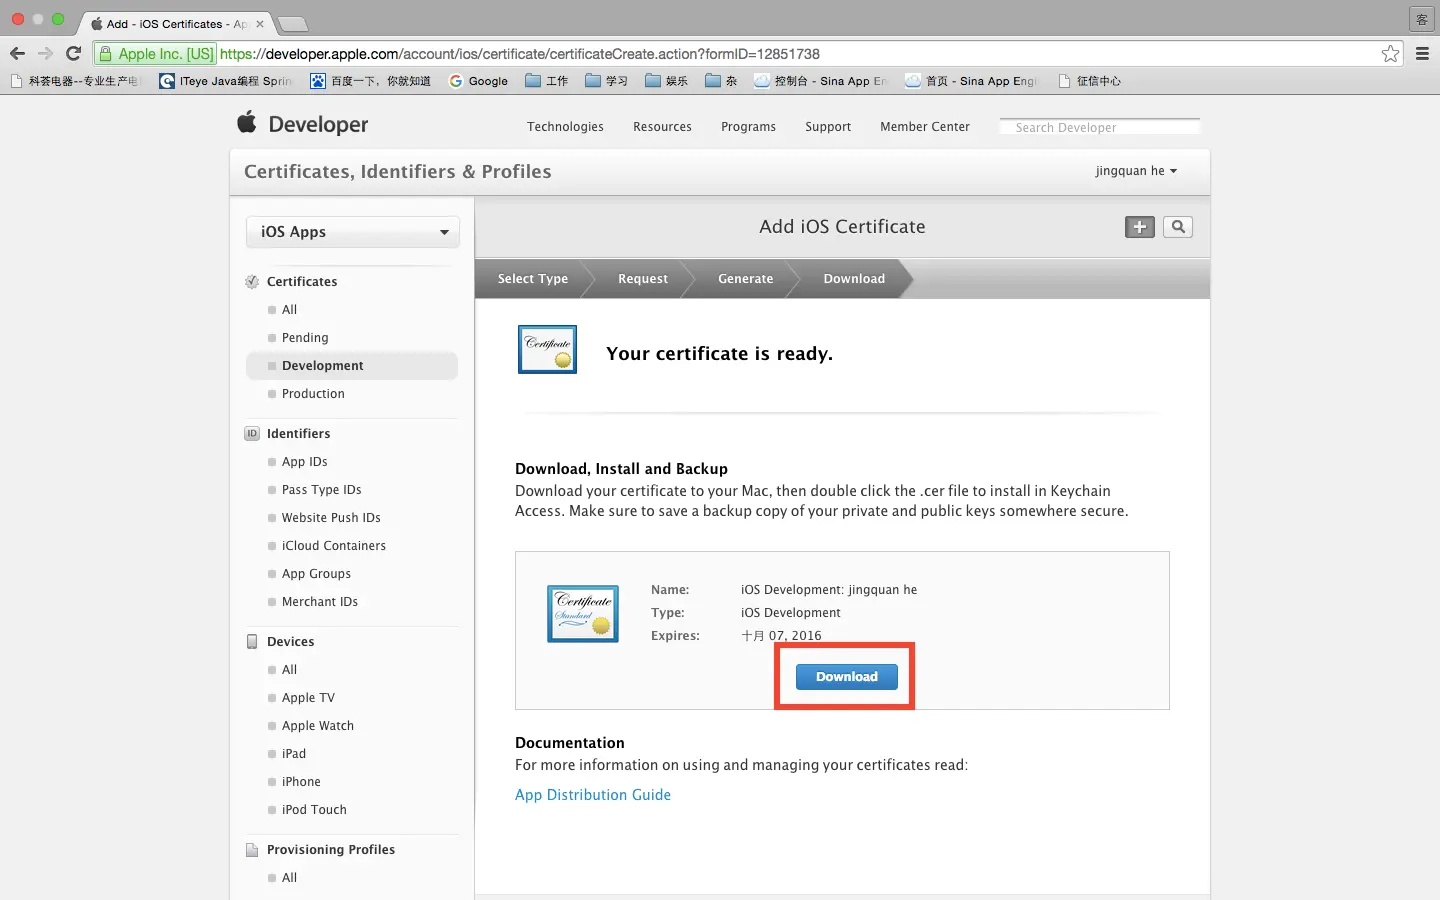Click the green secure lock icon
Image resolution: width=1440 pixels, height=900 pixels.
coord(105,54)
